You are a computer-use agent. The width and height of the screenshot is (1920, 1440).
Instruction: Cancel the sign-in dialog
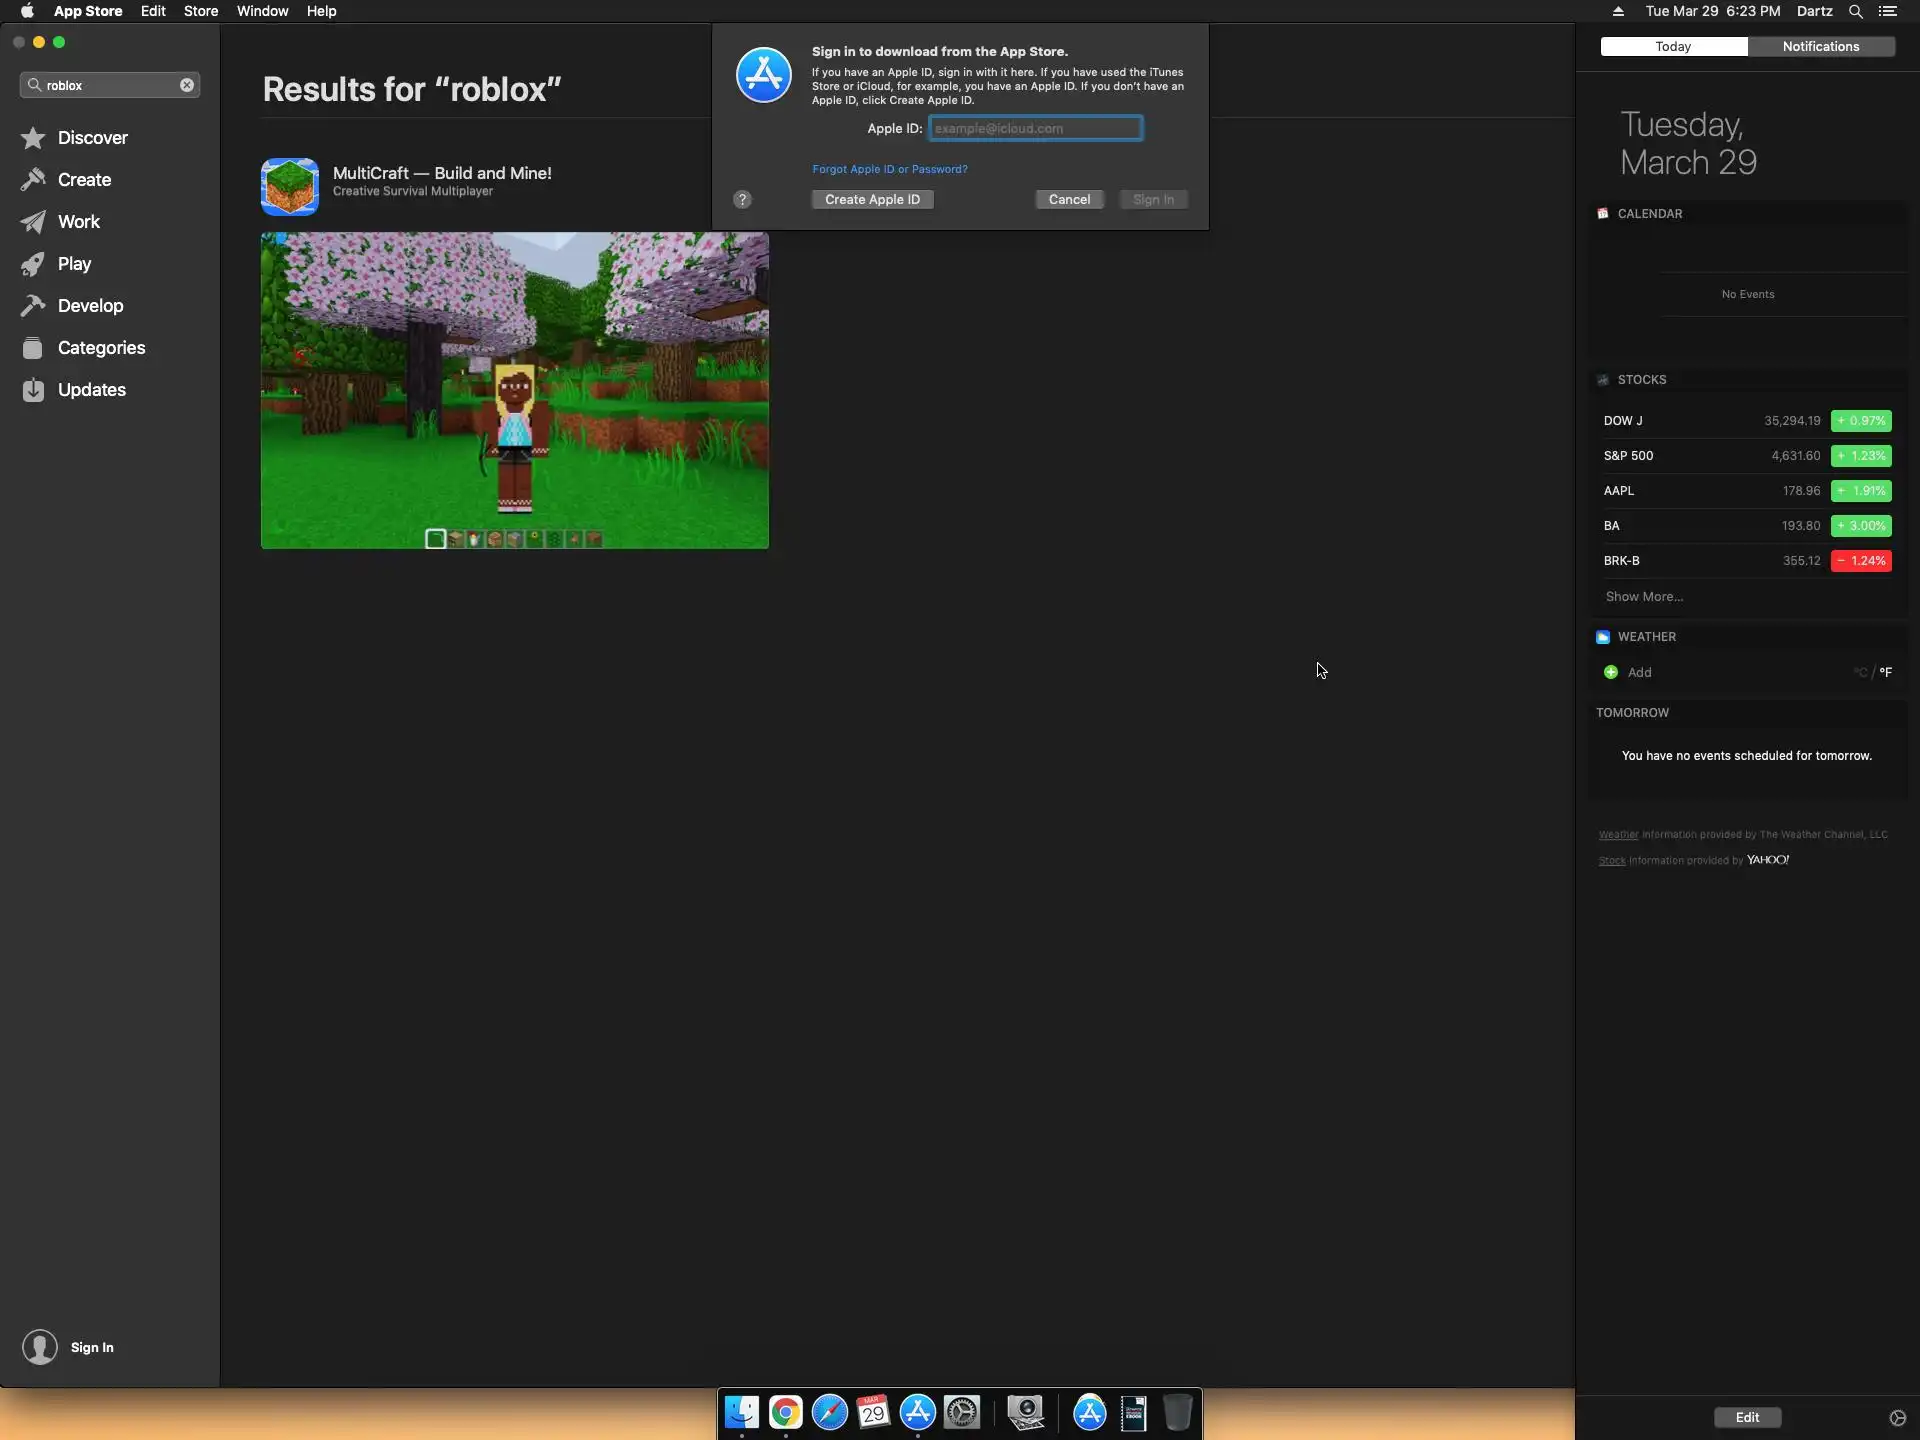(x=1069, y=200)
